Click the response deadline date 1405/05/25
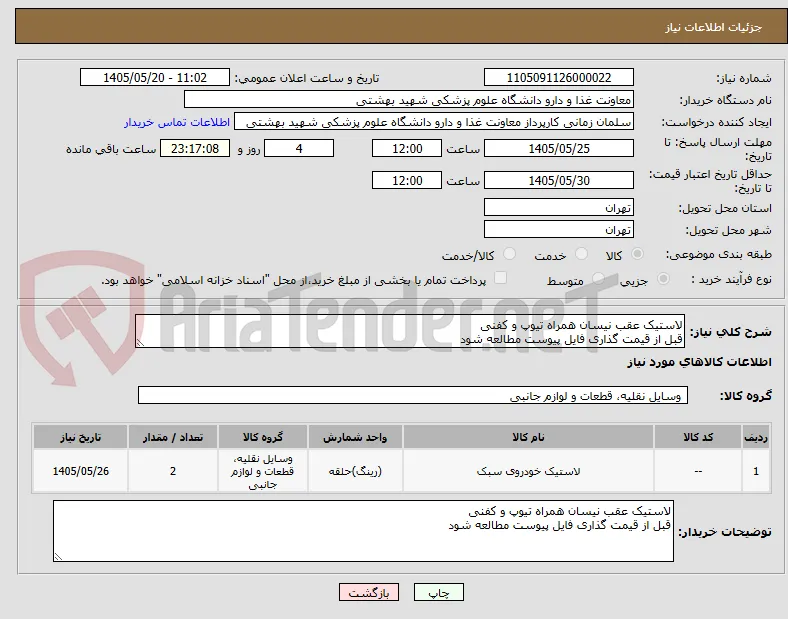This screenshot has width=788, height=619. click(x=558, y=149)
